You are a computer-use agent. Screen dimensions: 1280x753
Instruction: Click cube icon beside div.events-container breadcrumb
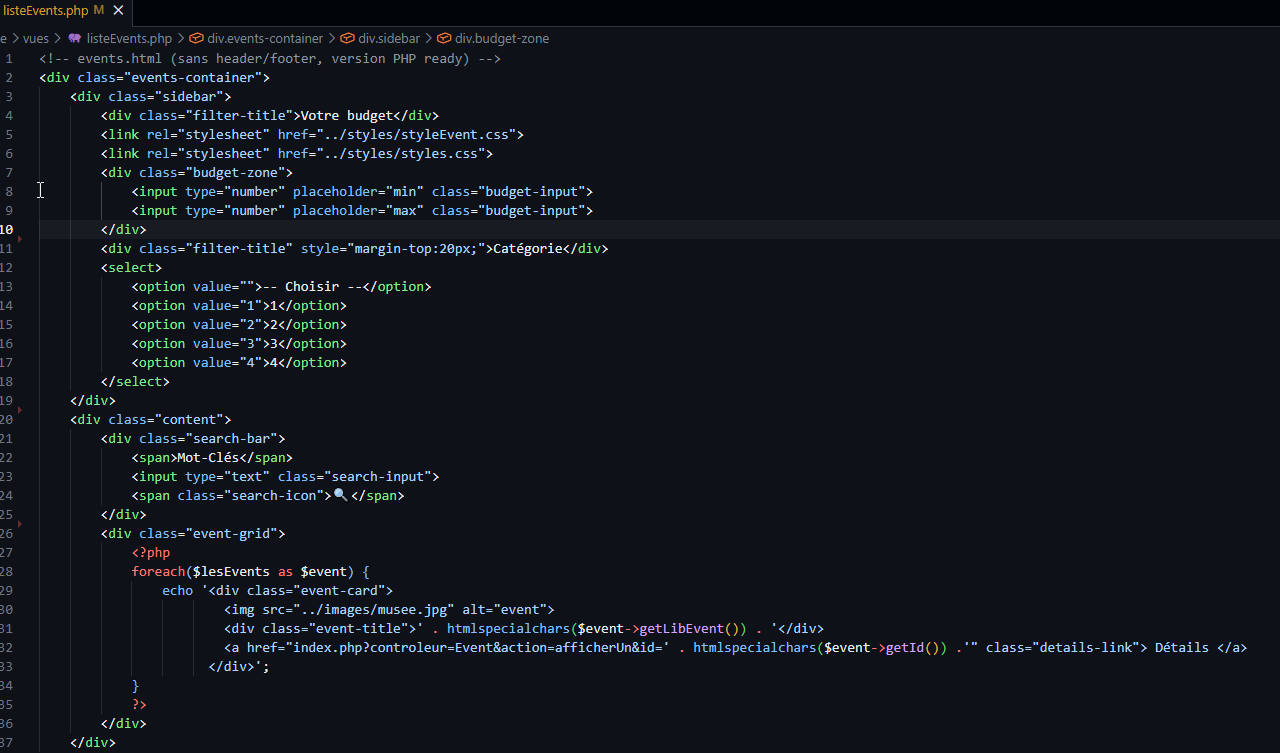(x=196, y=39)
